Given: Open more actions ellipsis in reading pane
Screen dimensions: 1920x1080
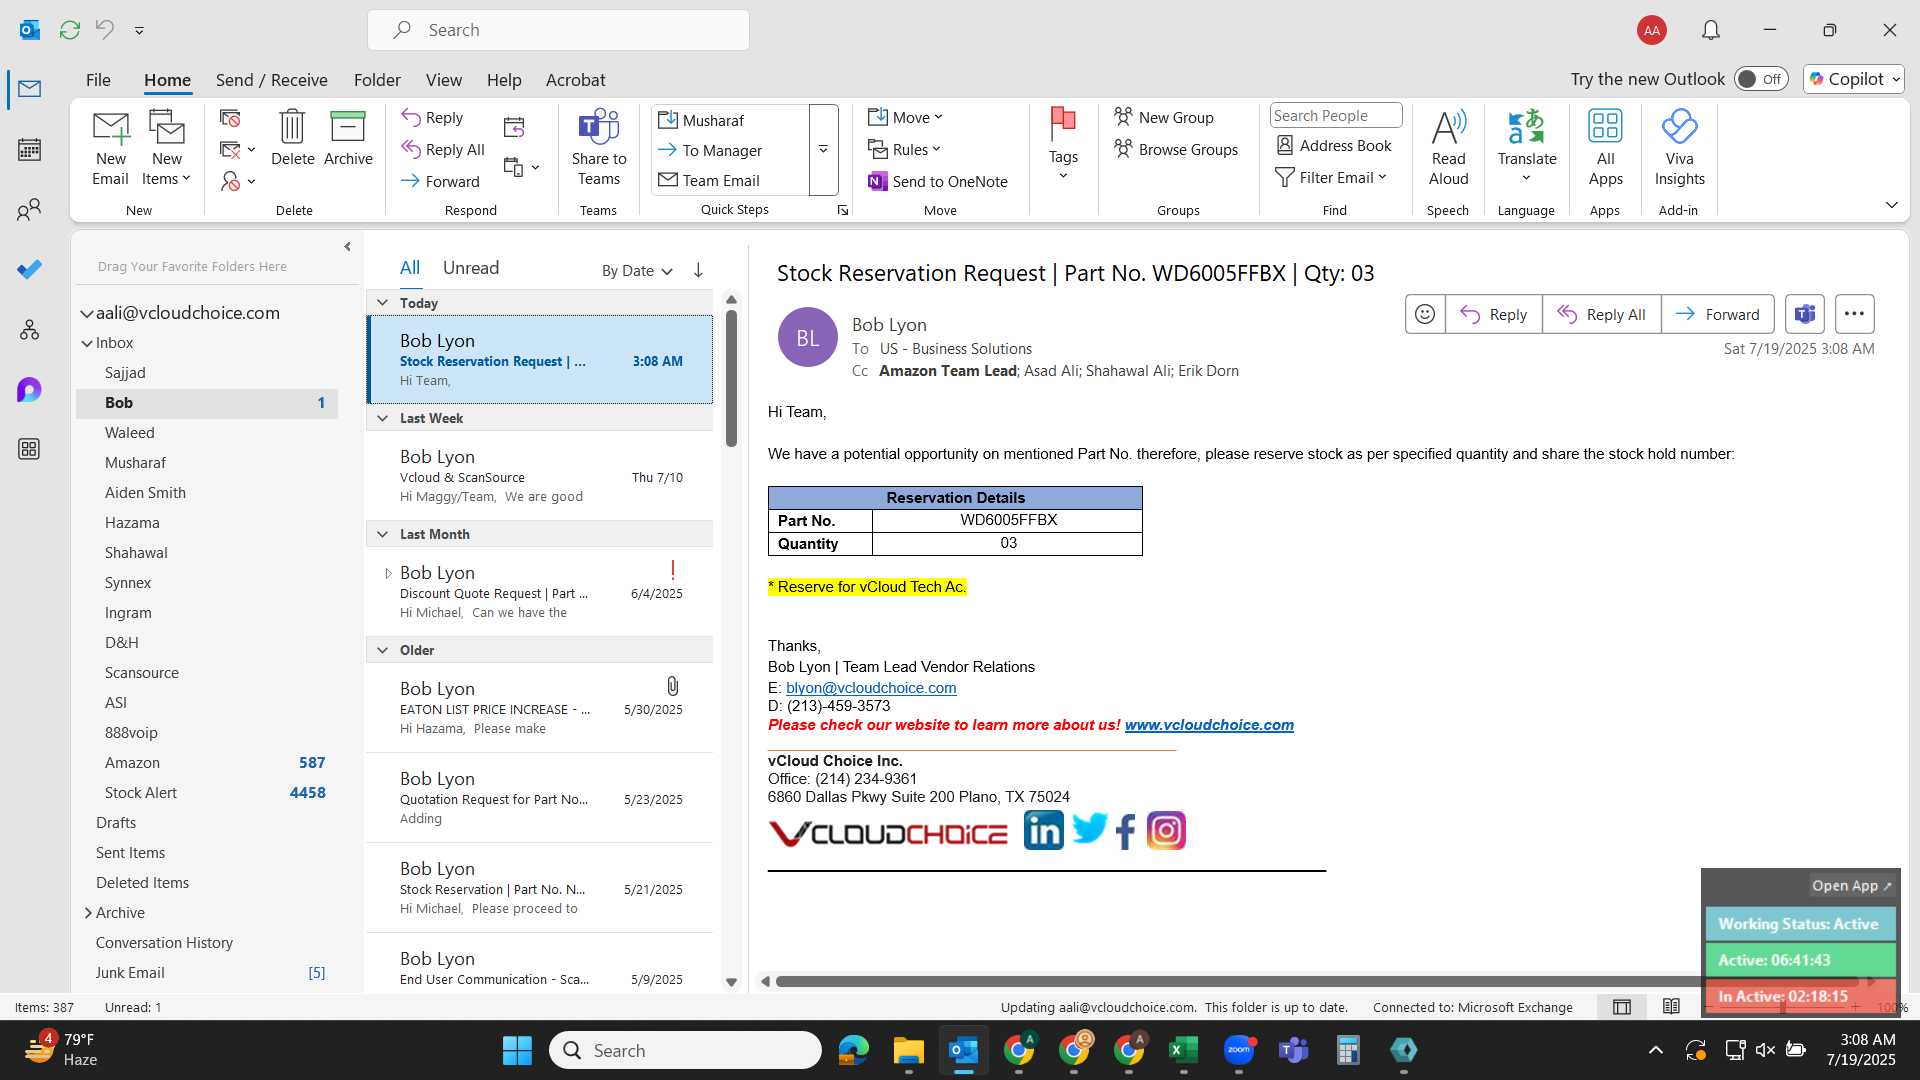Looking at the screenshot, I should click(1854, 314).
